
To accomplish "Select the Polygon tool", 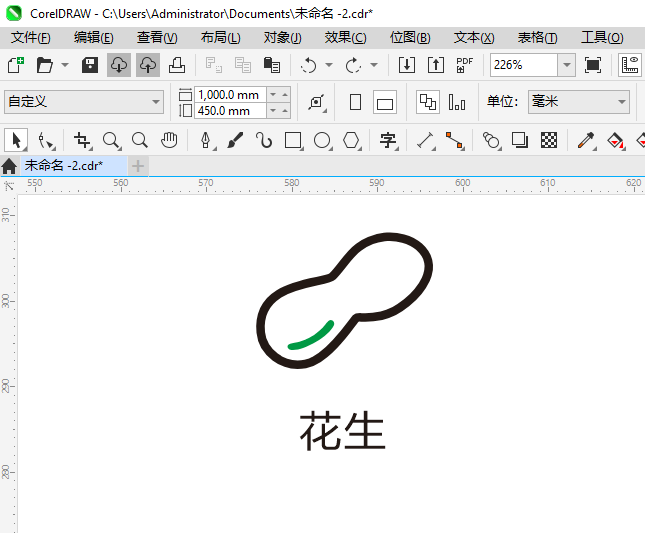I will click(352, 141).
